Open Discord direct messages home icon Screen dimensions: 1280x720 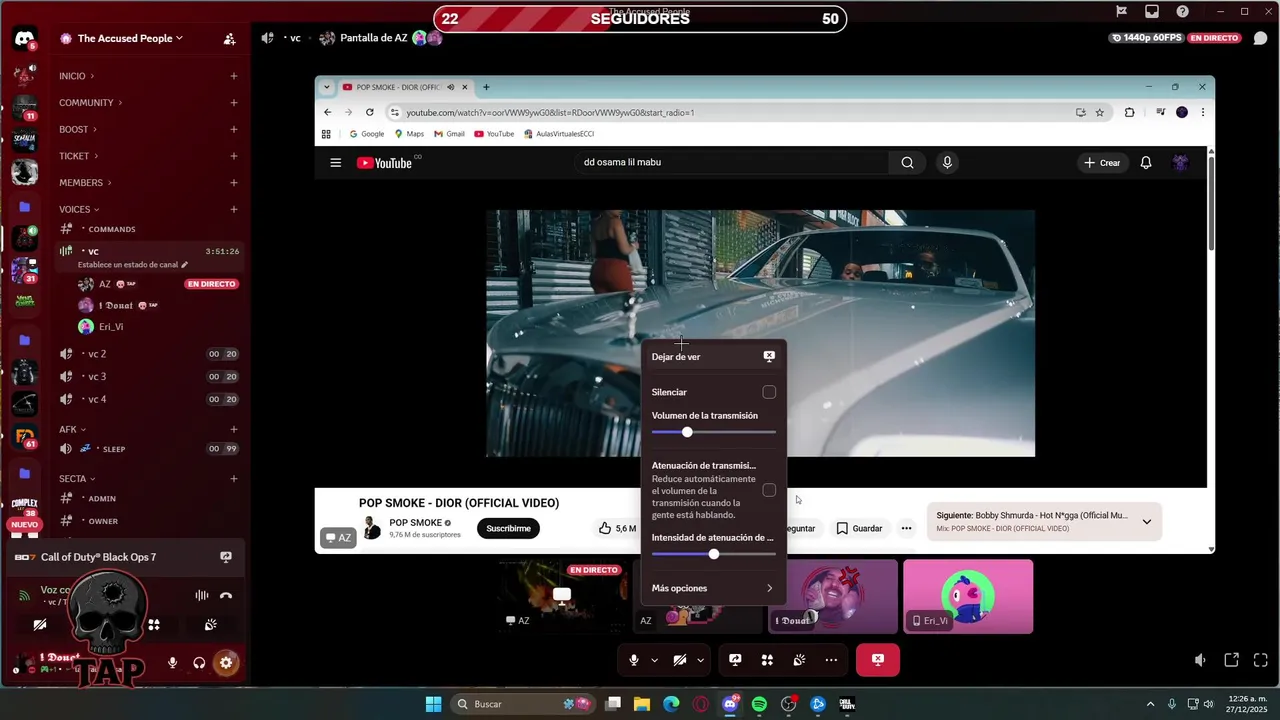tap(24, 39)
